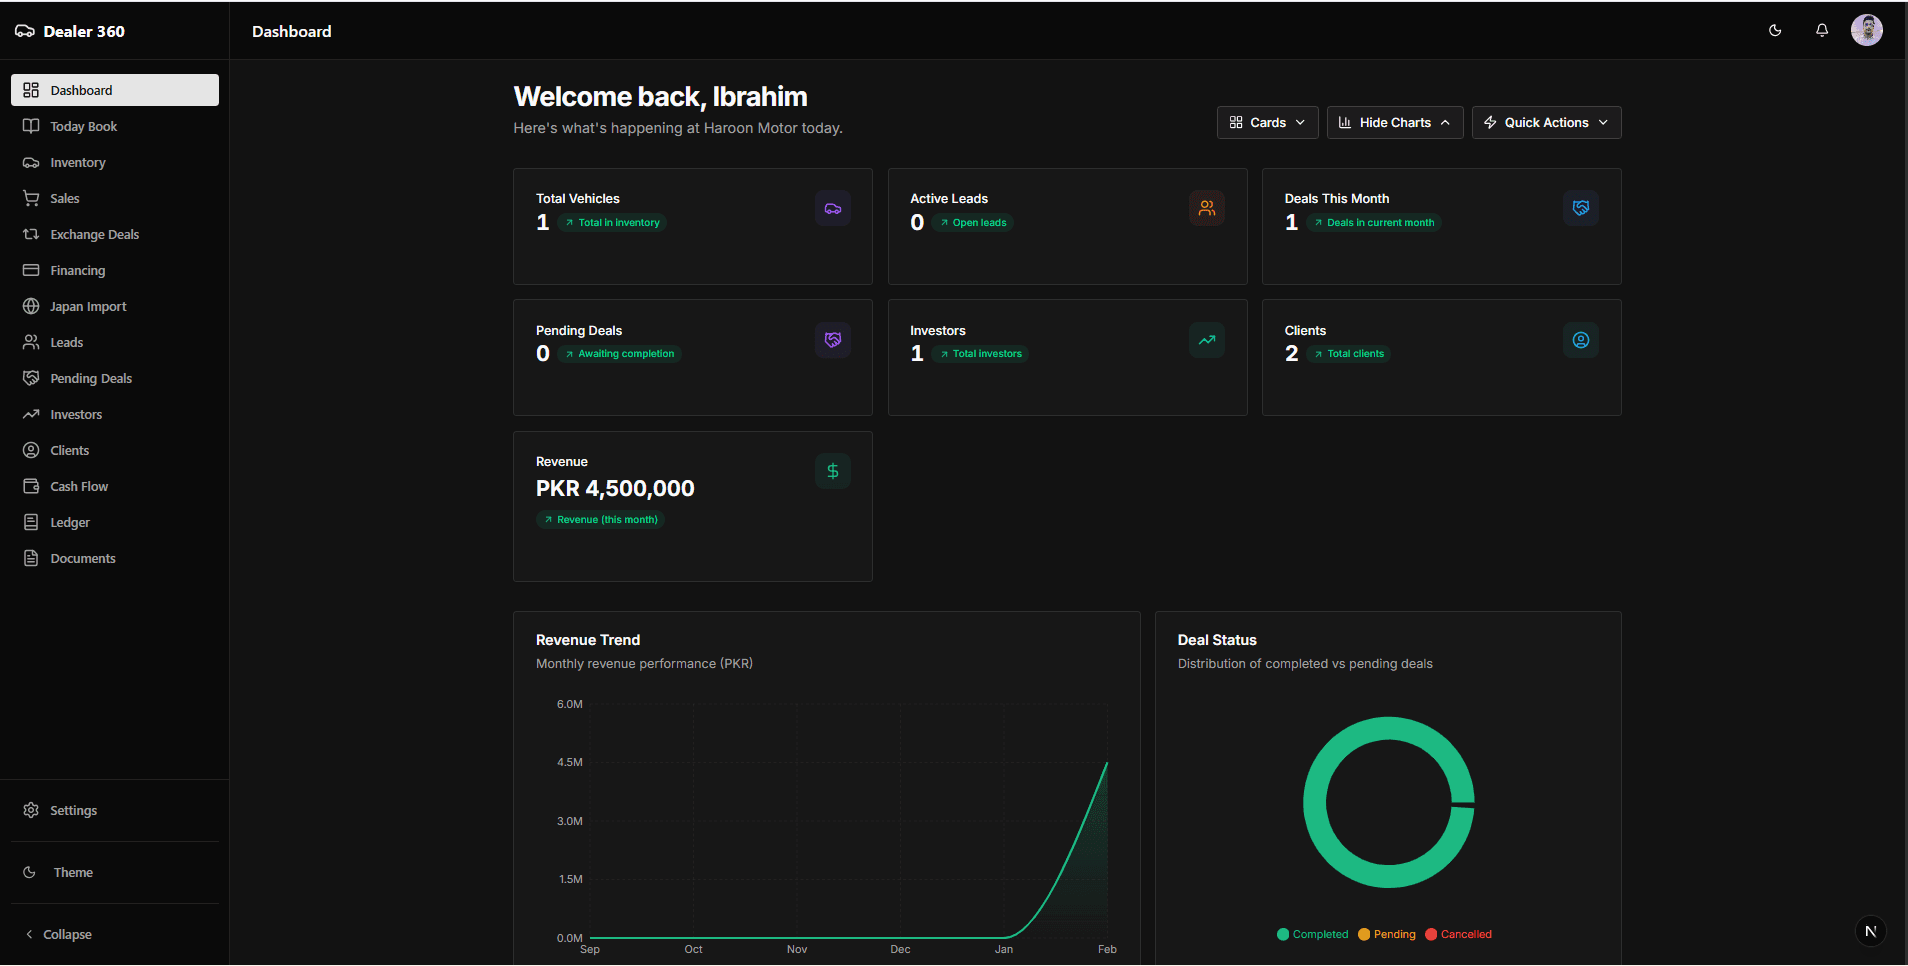Select the Investors trend icon on card
Viewport: 1908px width, 966px height.
coord(1206,340)
